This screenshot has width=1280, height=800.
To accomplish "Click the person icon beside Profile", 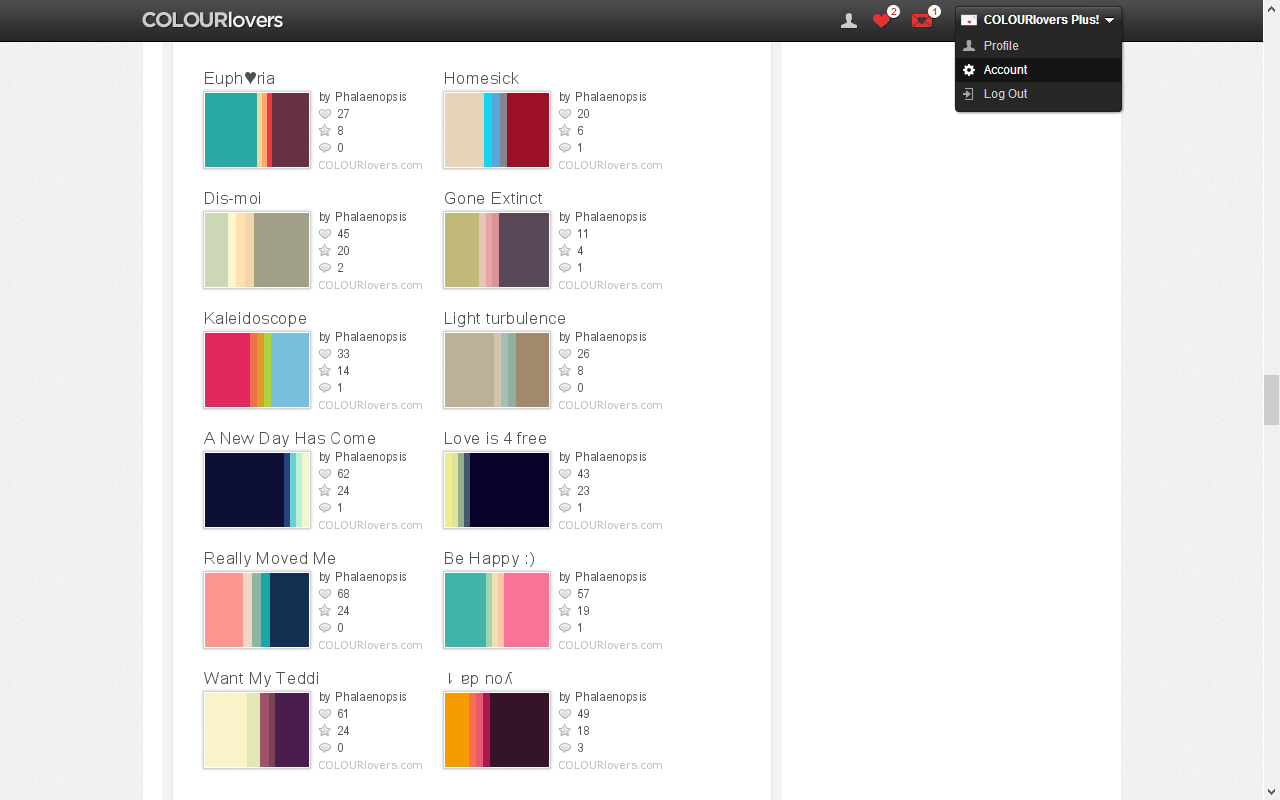I will pyautogui.click(x=968, y=46).
